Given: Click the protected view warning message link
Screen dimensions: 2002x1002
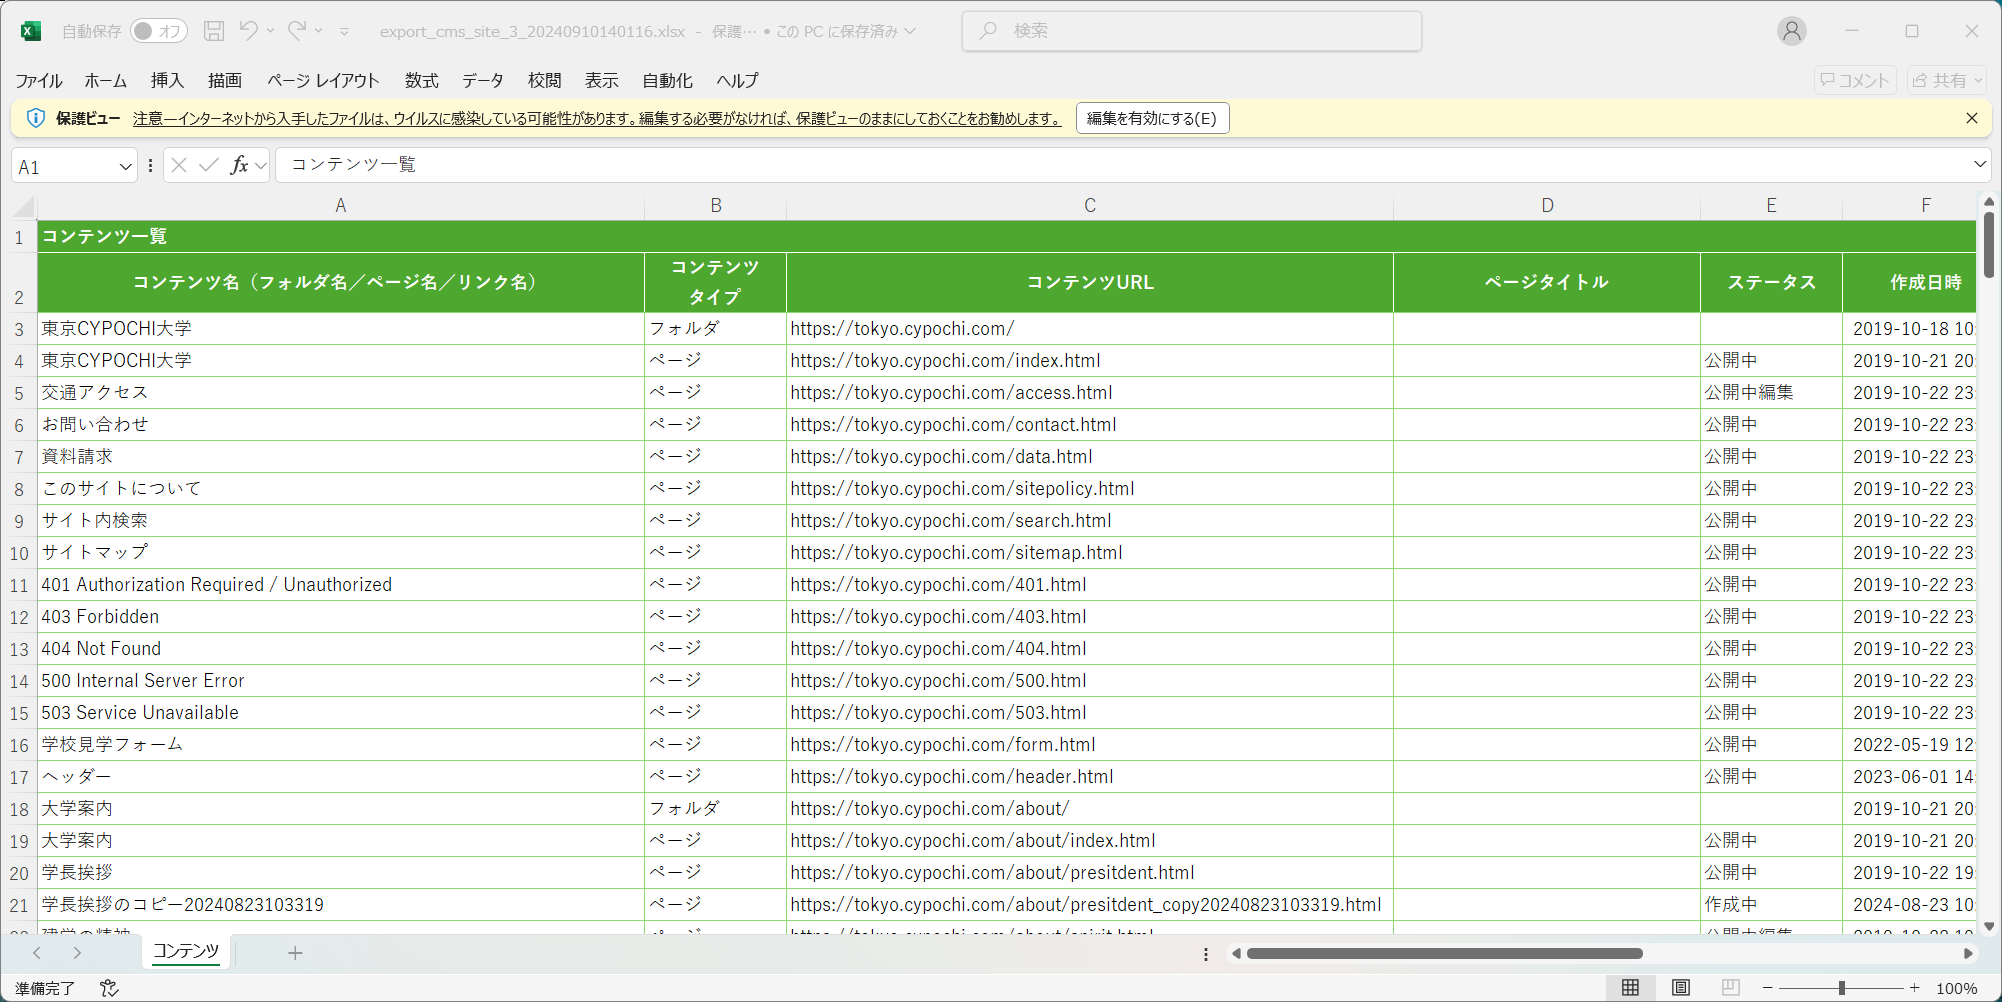Looking at the screenshot, I should (x=597, y=118).
